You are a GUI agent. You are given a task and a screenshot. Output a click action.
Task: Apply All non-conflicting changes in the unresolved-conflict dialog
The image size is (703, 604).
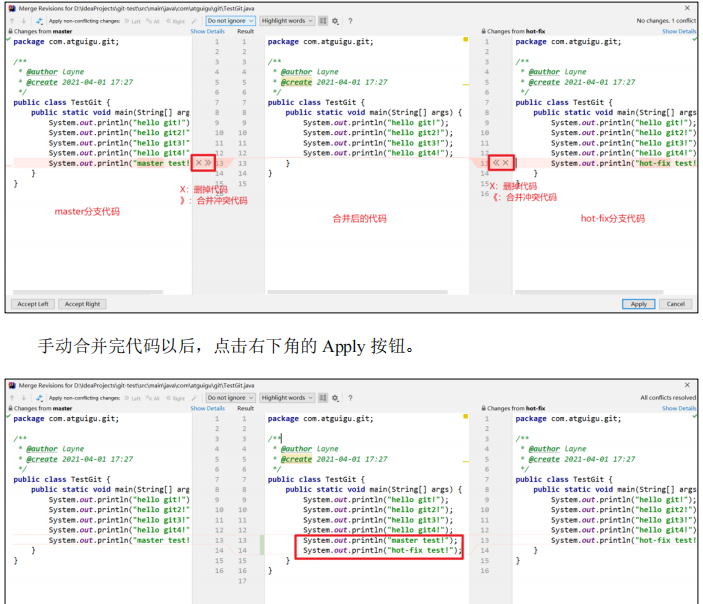click(x=153, y=21)
